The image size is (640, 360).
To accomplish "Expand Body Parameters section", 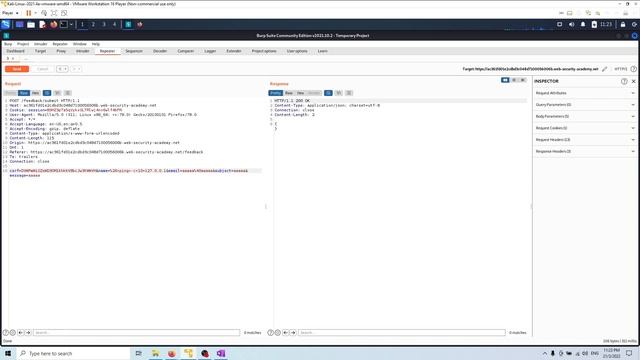I will tap(585, 116).
